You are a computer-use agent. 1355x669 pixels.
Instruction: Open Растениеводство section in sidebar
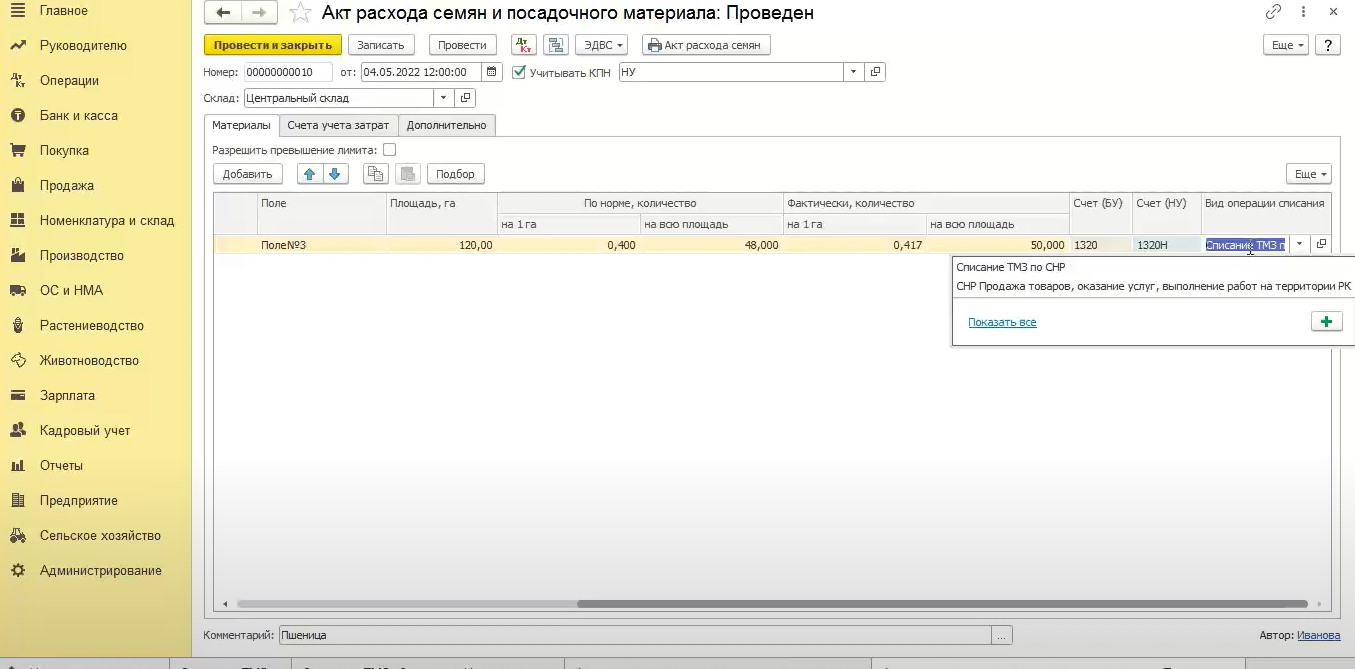[91, 326]
